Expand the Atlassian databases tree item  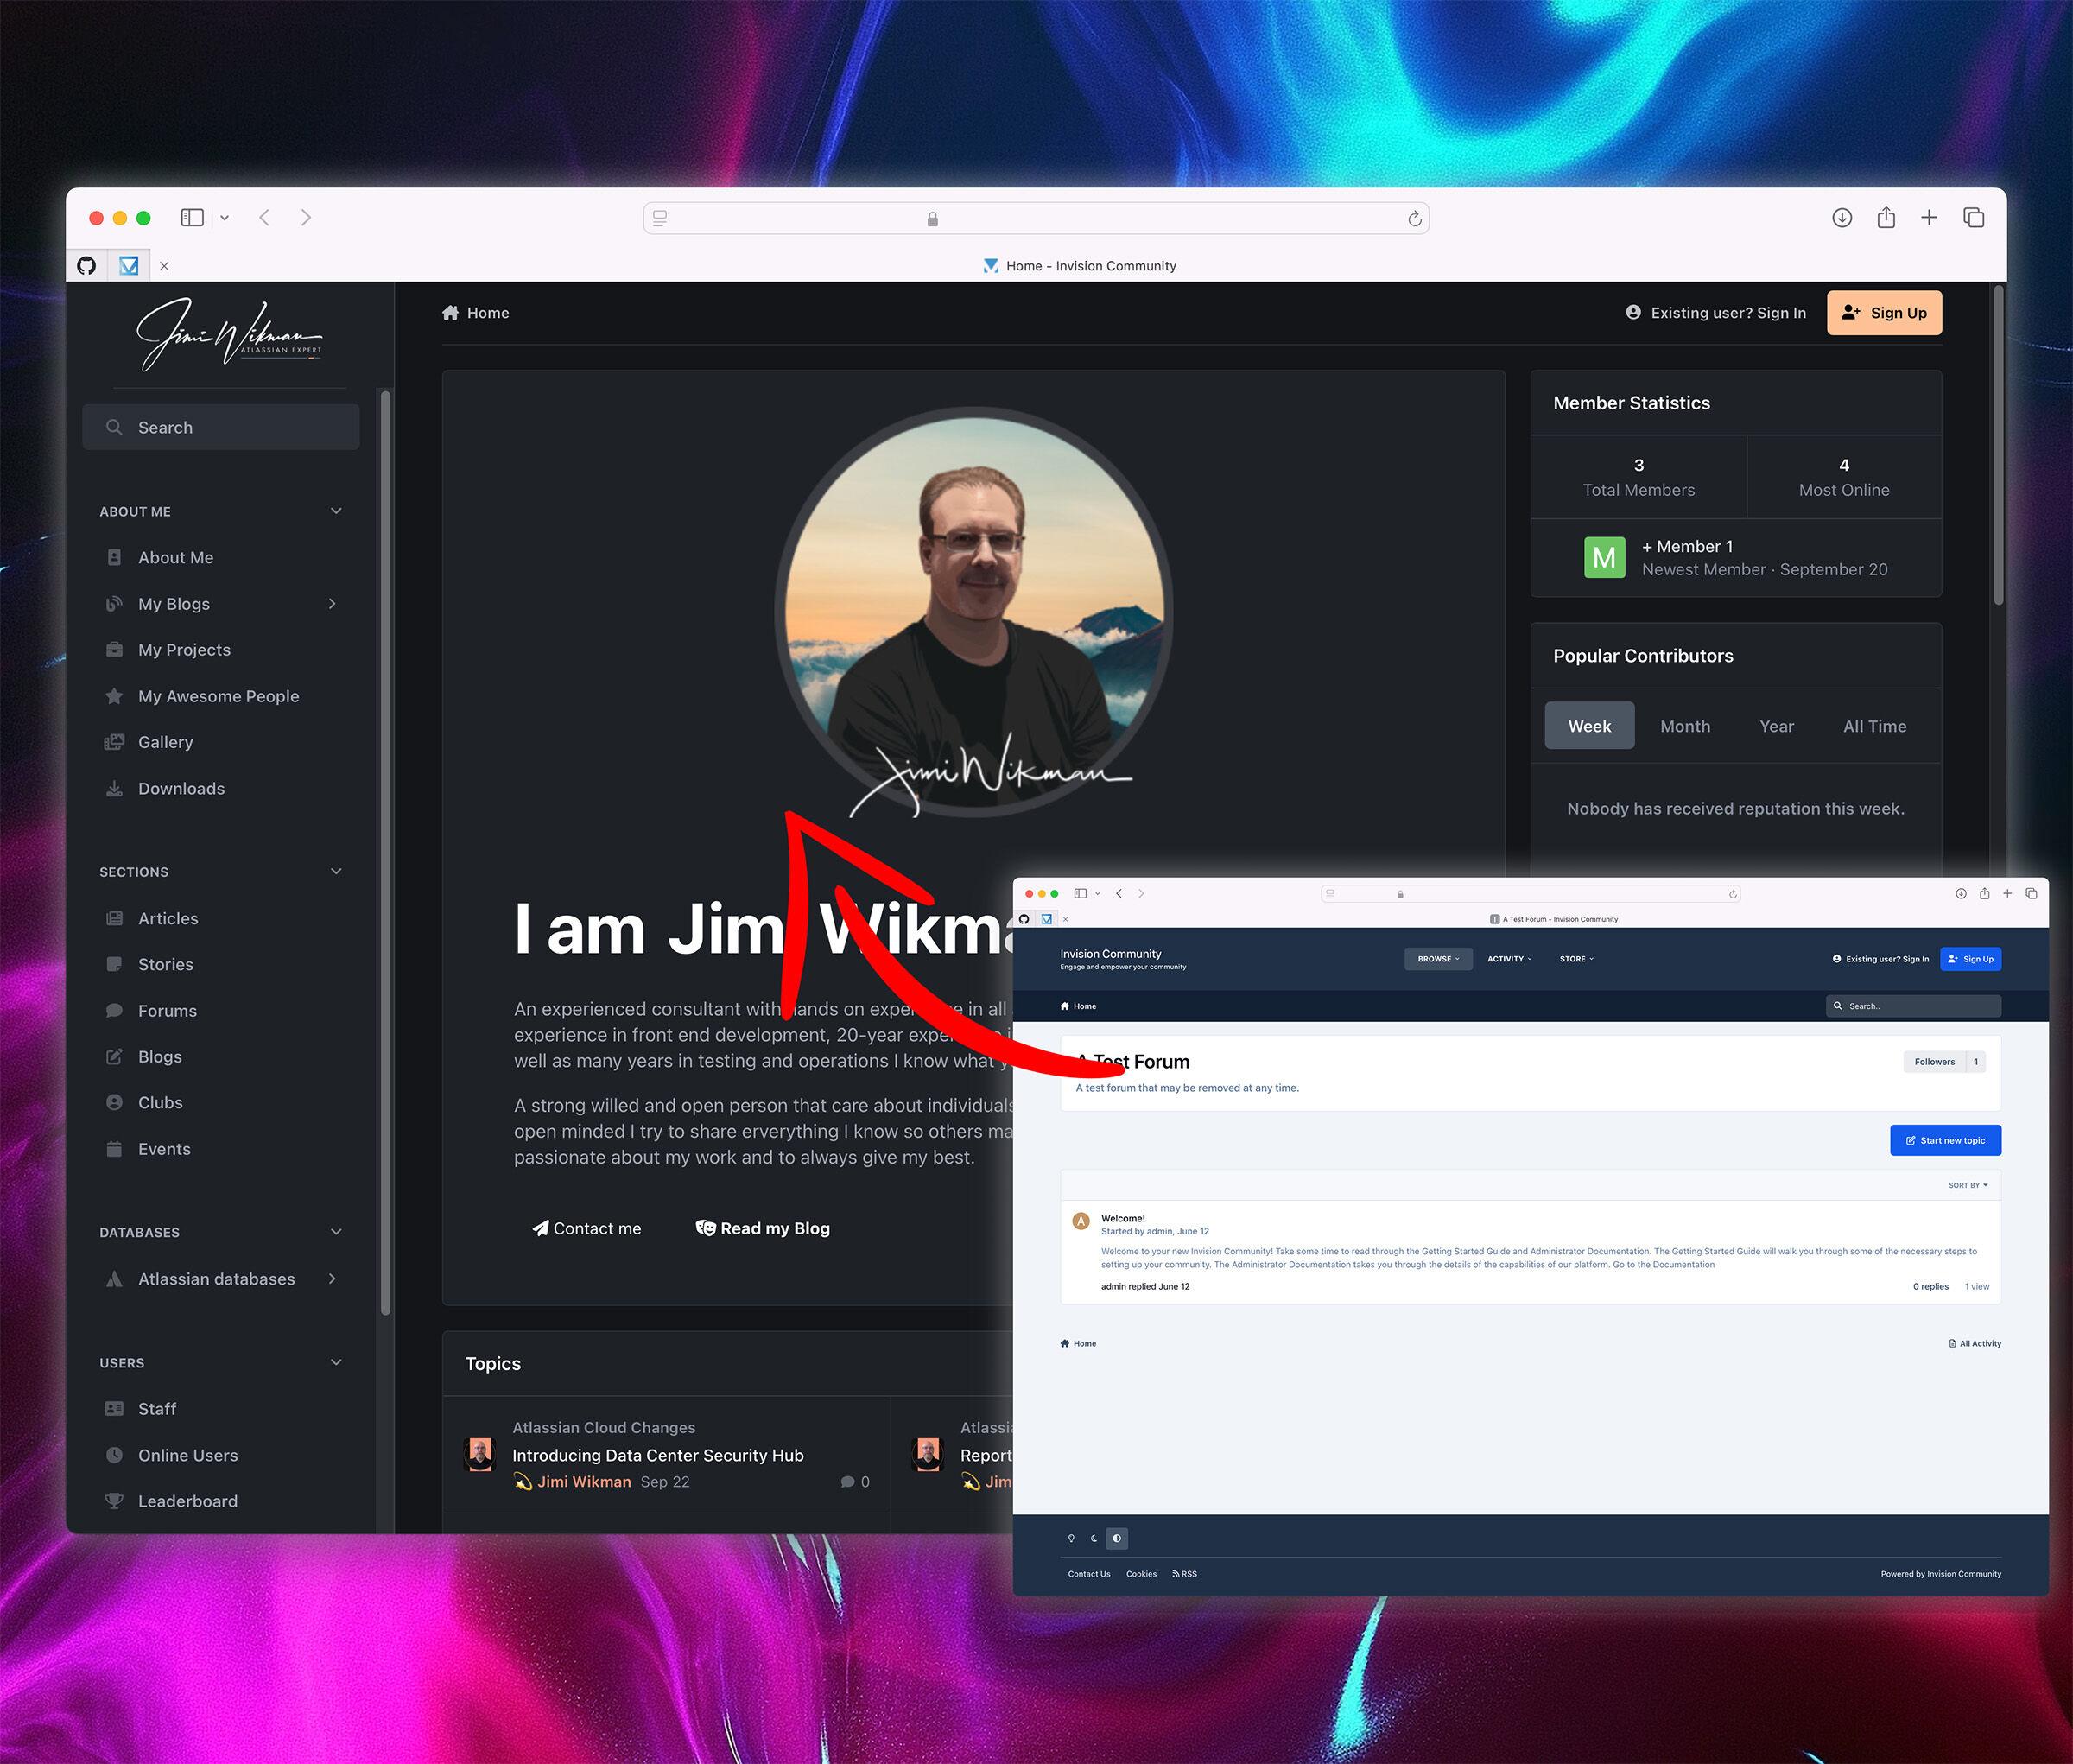pyautogui.click(x=332, y=1278)
